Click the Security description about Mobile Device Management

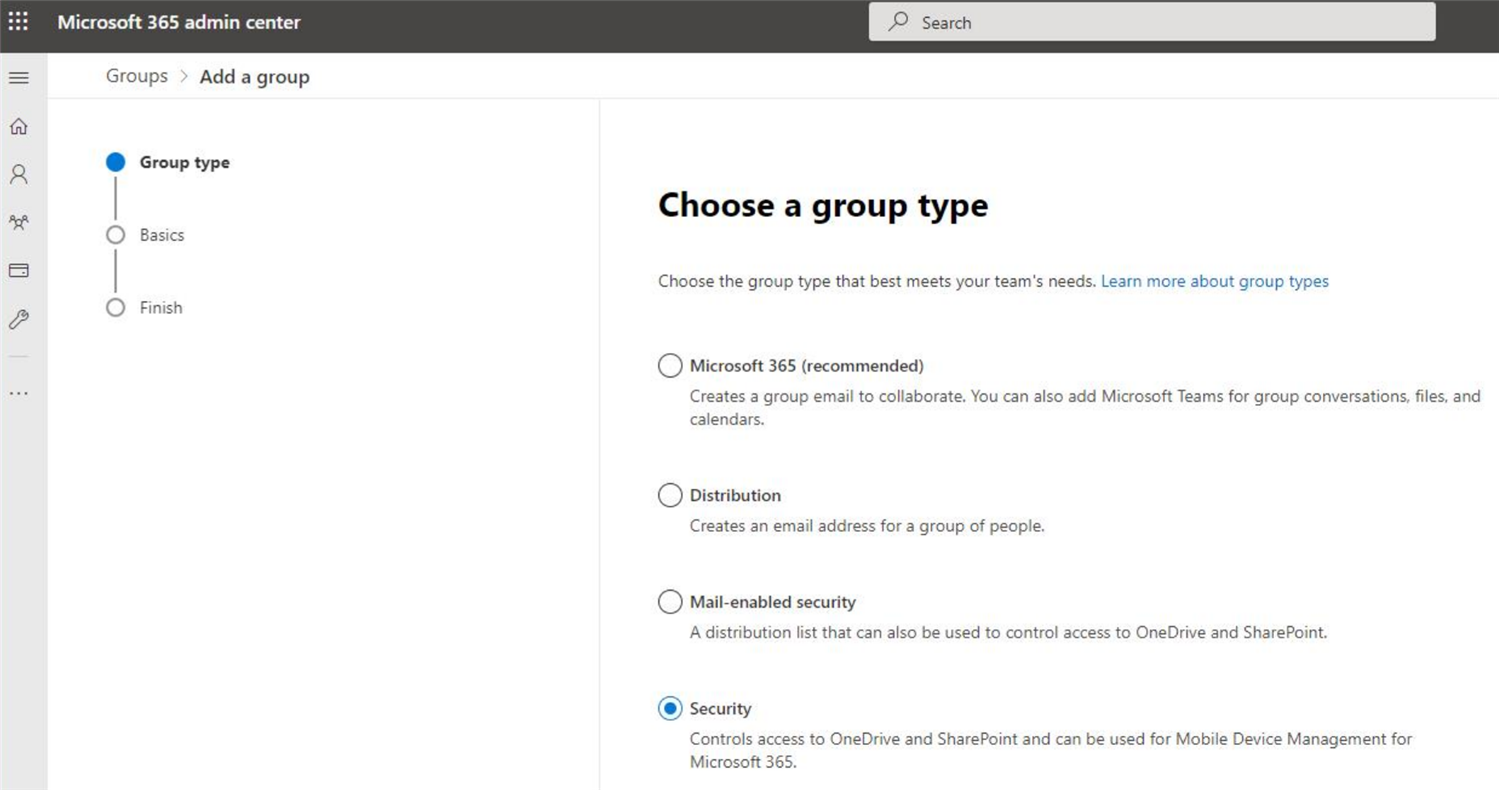click(x=1051, y=750)
